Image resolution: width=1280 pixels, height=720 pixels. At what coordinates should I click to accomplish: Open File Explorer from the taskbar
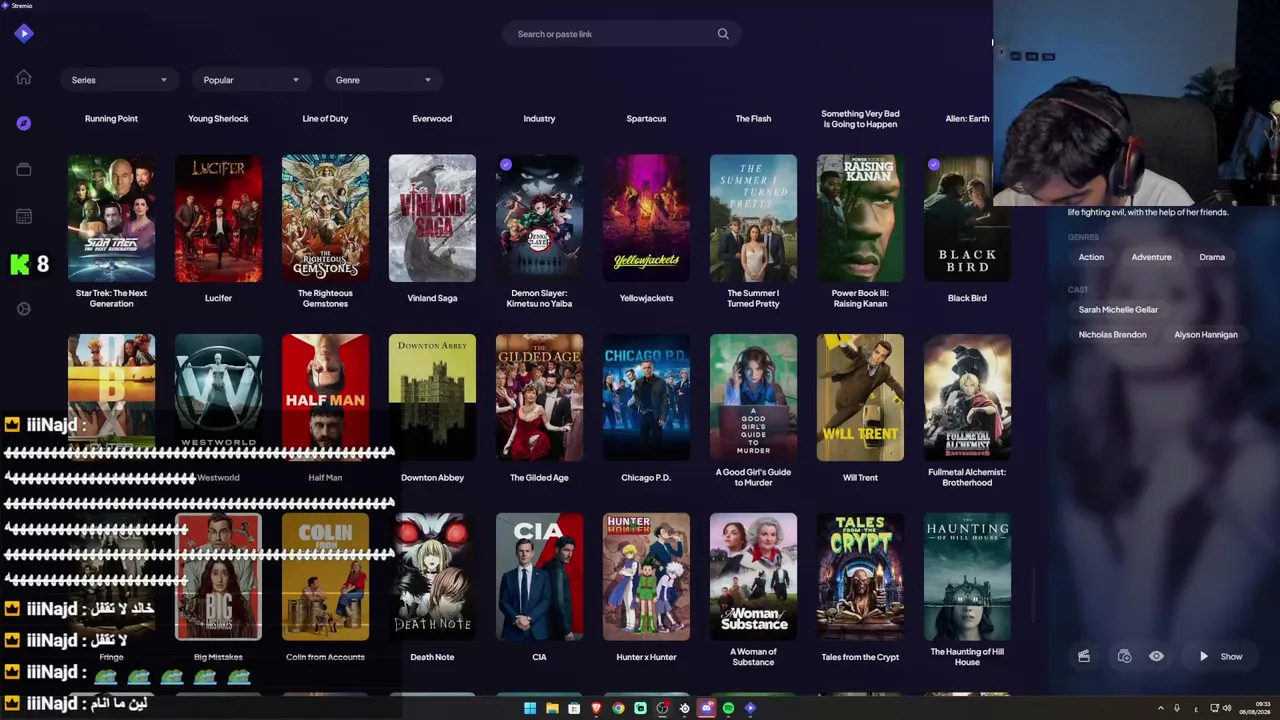click(552, 708)
